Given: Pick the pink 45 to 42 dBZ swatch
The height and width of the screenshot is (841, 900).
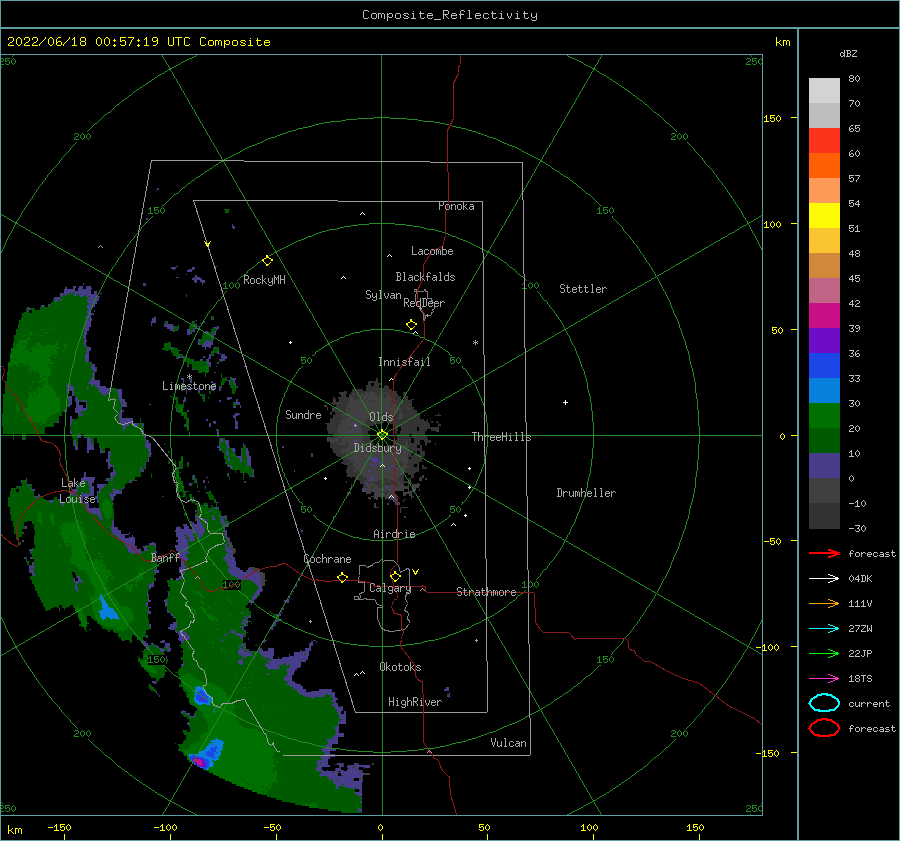Looking at the screenshot, I should [824, 291].
